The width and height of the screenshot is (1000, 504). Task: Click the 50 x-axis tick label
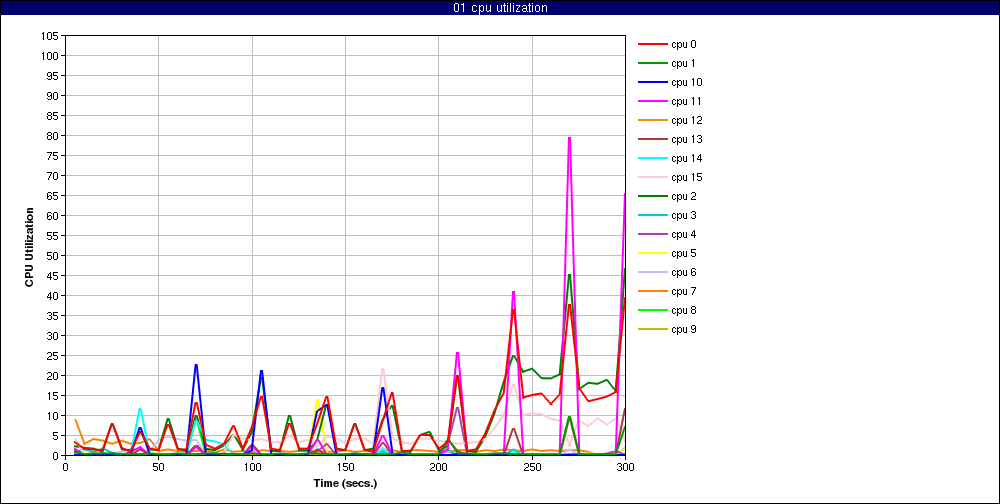coord(158,467)
